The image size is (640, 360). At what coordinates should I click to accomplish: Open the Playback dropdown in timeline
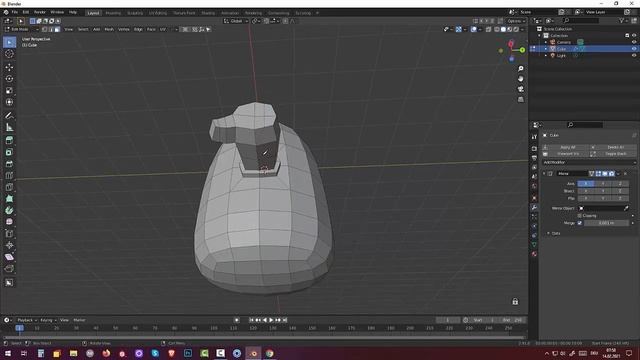click(27, 320)
